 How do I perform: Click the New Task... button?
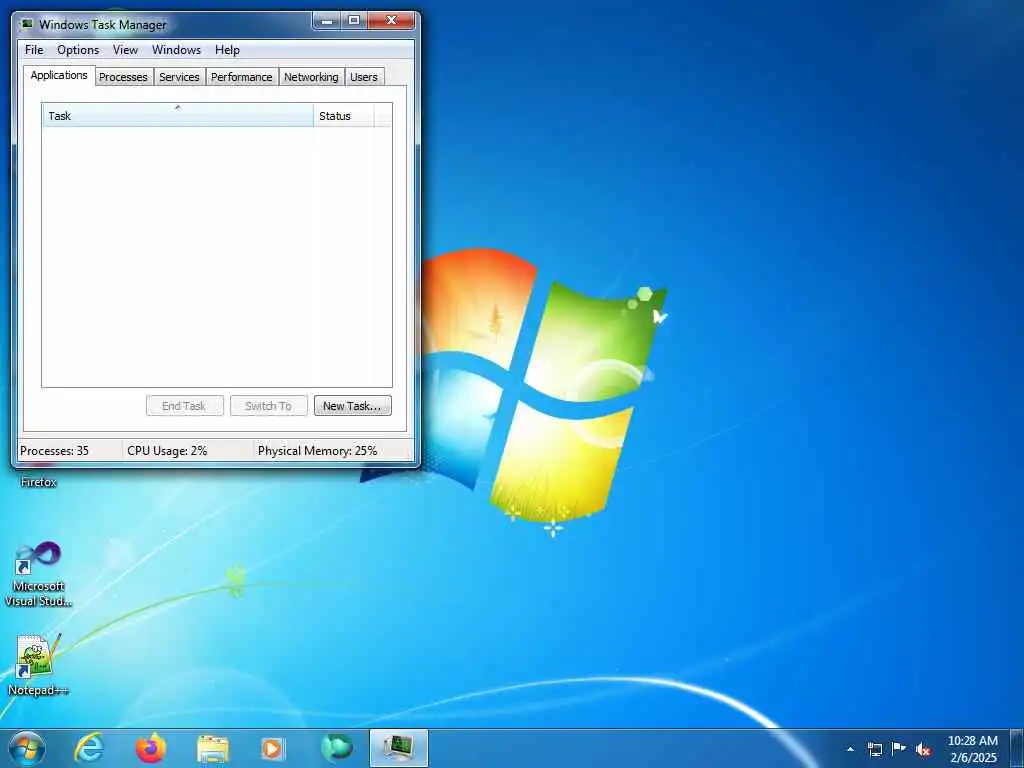[x=353, y=406]
